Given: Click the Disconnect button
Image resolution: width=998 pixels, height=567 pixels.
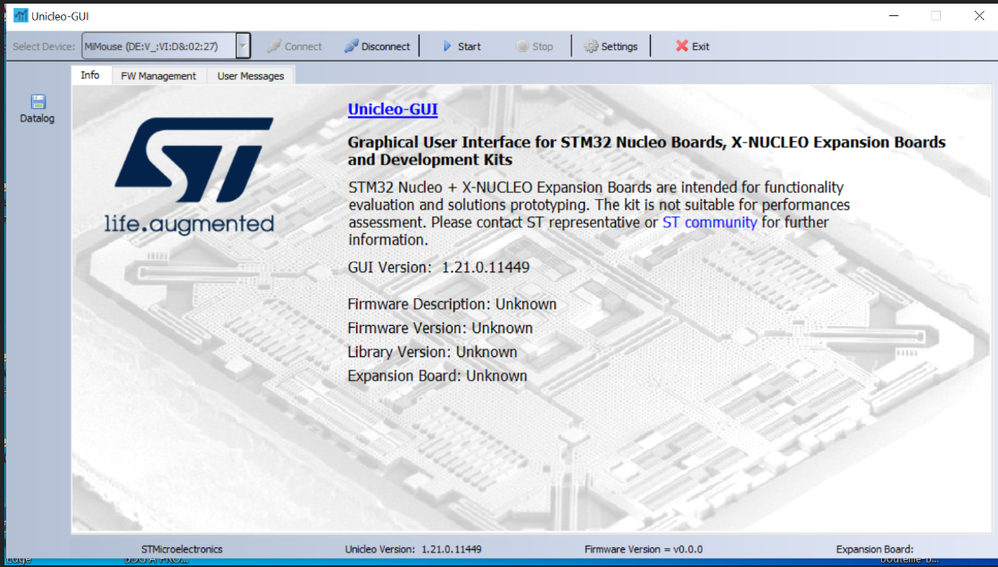Looking at the screenshot, I should click(377, 46).
